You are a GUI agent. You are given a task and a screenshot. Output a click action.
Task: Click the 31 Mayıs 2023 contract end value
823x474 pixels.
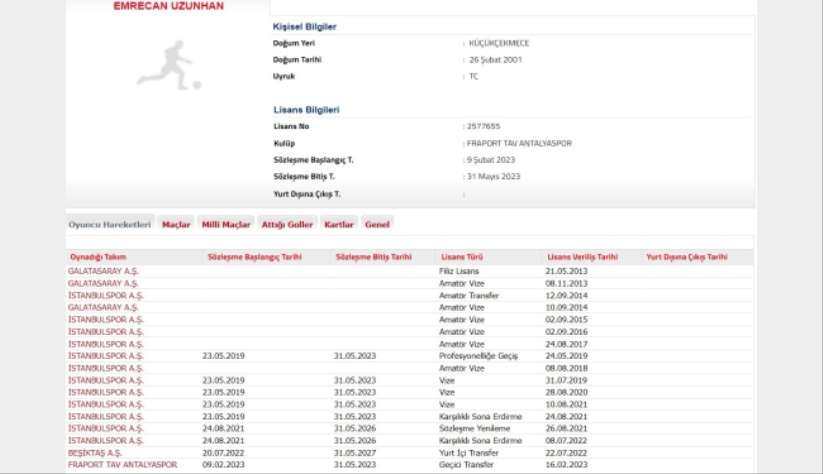493,176
